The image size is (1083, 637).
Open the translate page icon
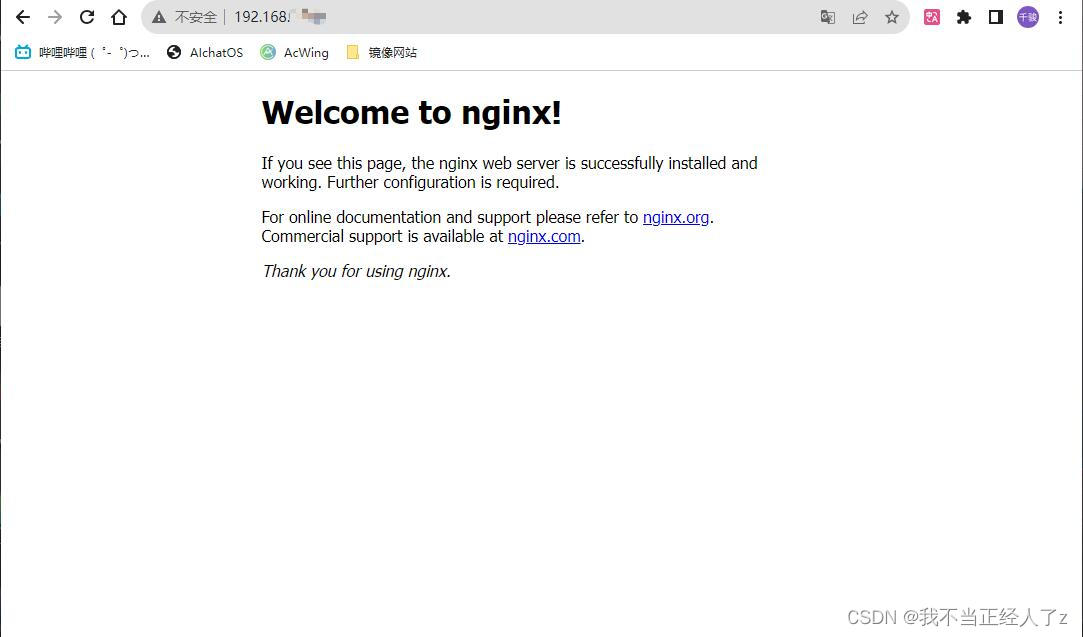tap(827, 17)
